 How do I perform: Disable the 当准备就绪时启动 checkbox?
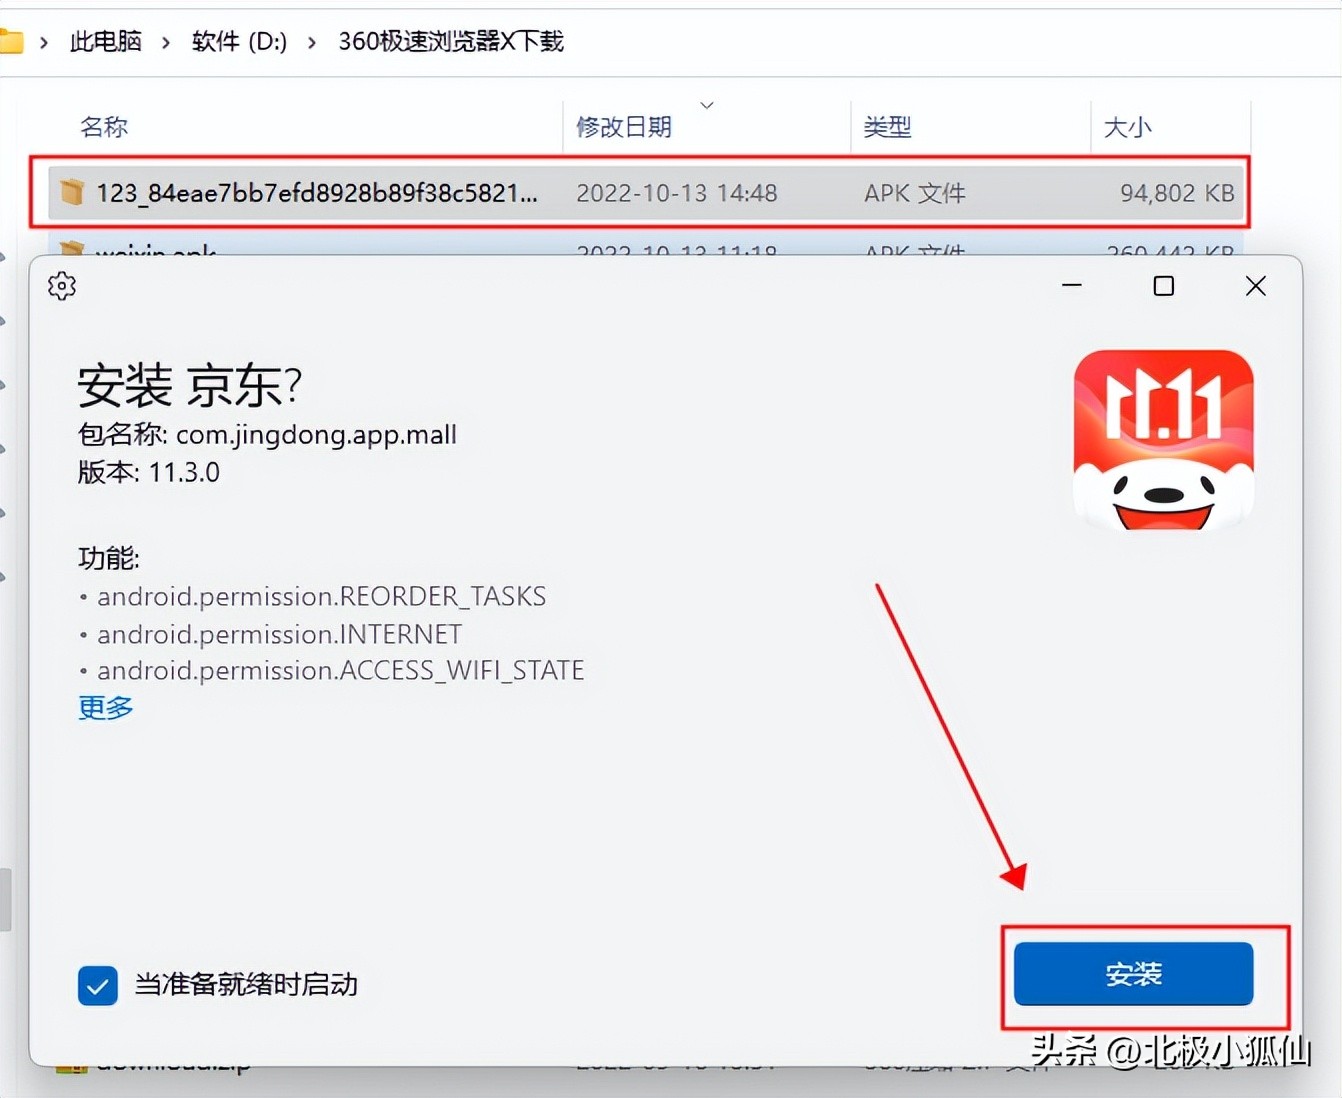tap(97, 985)
